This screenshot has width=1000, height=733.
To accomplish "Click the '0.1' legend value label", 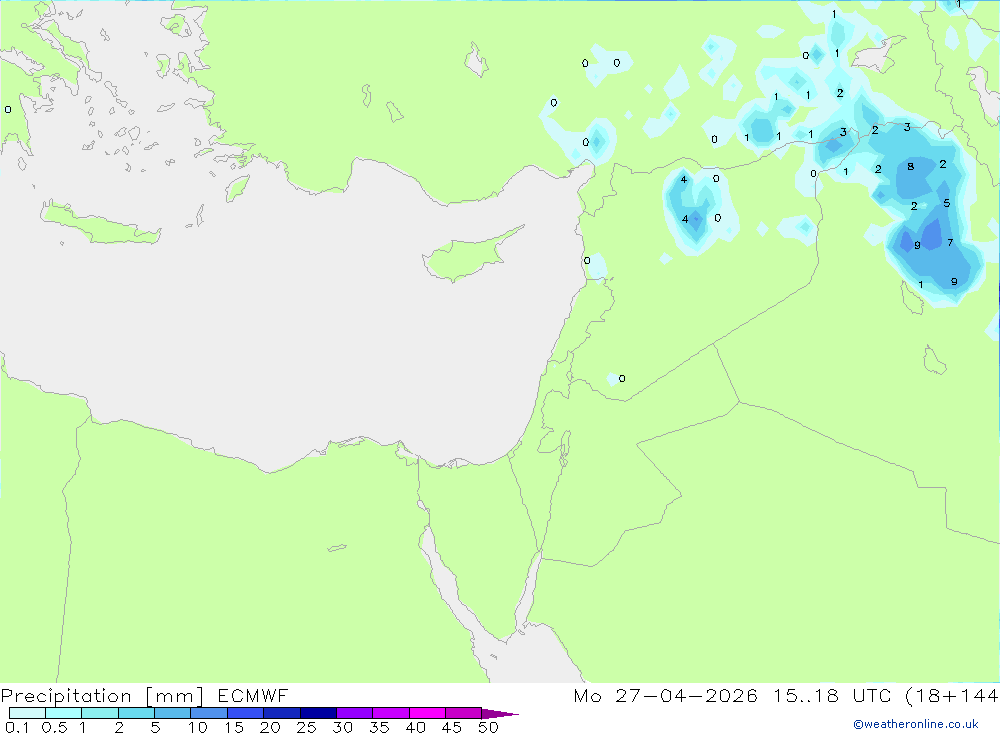I will click(17, 727).
